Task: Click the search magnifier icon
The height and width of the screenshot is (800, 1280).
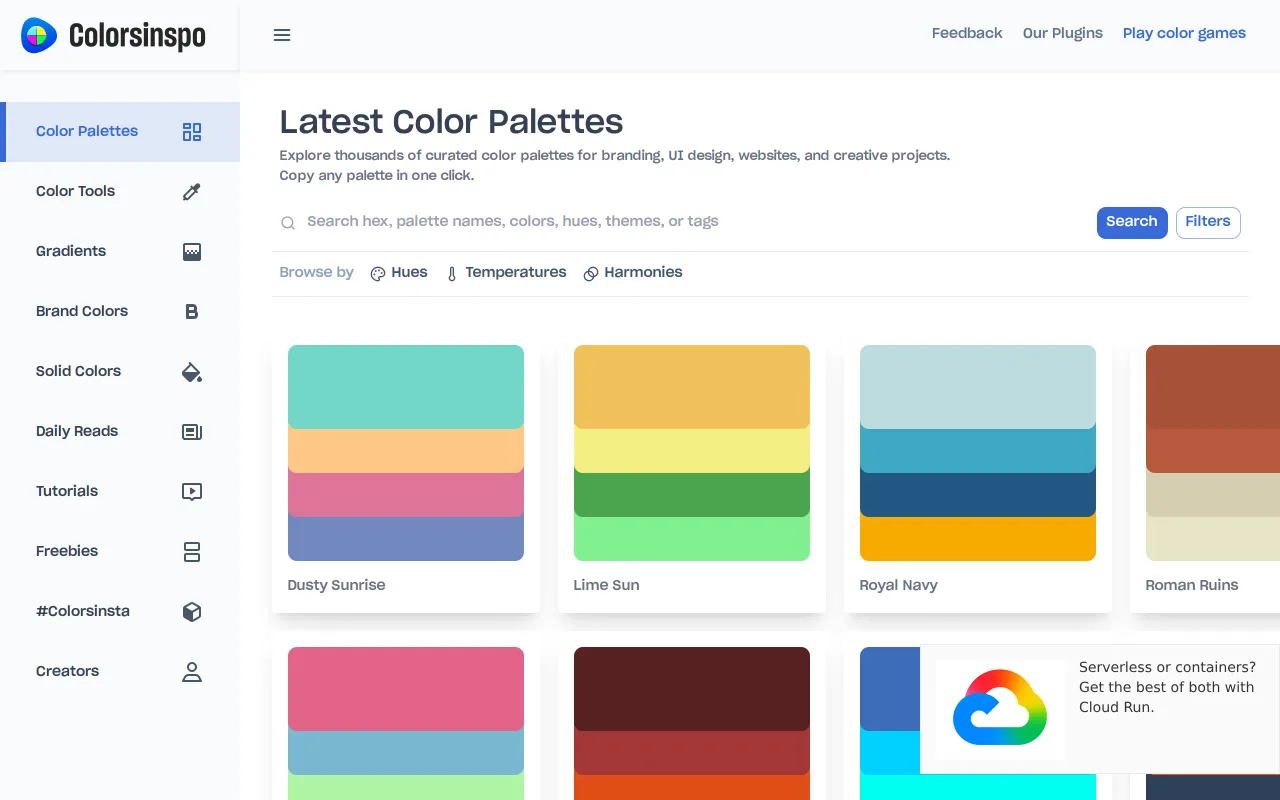Action: (288, 223)
